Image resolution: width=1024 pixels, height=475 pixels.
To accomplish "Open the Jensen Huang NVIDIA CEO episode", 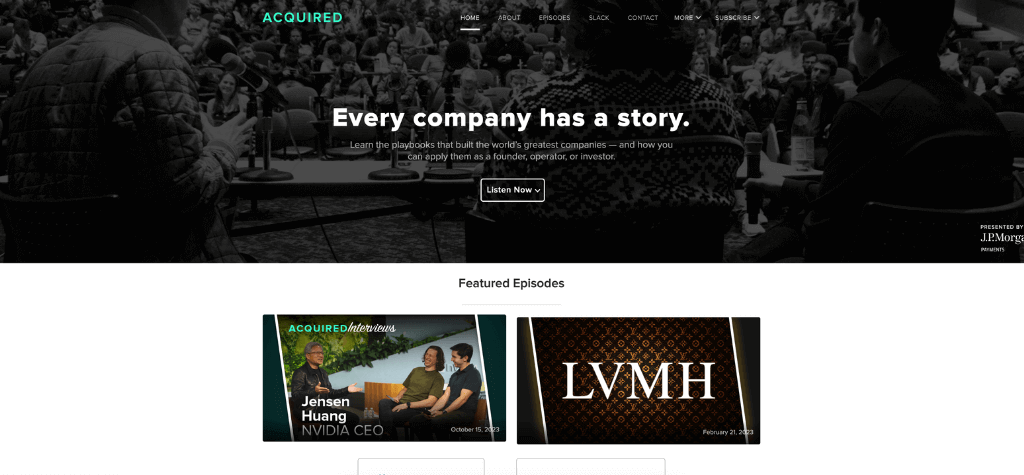I will click(x=384, y=378).
